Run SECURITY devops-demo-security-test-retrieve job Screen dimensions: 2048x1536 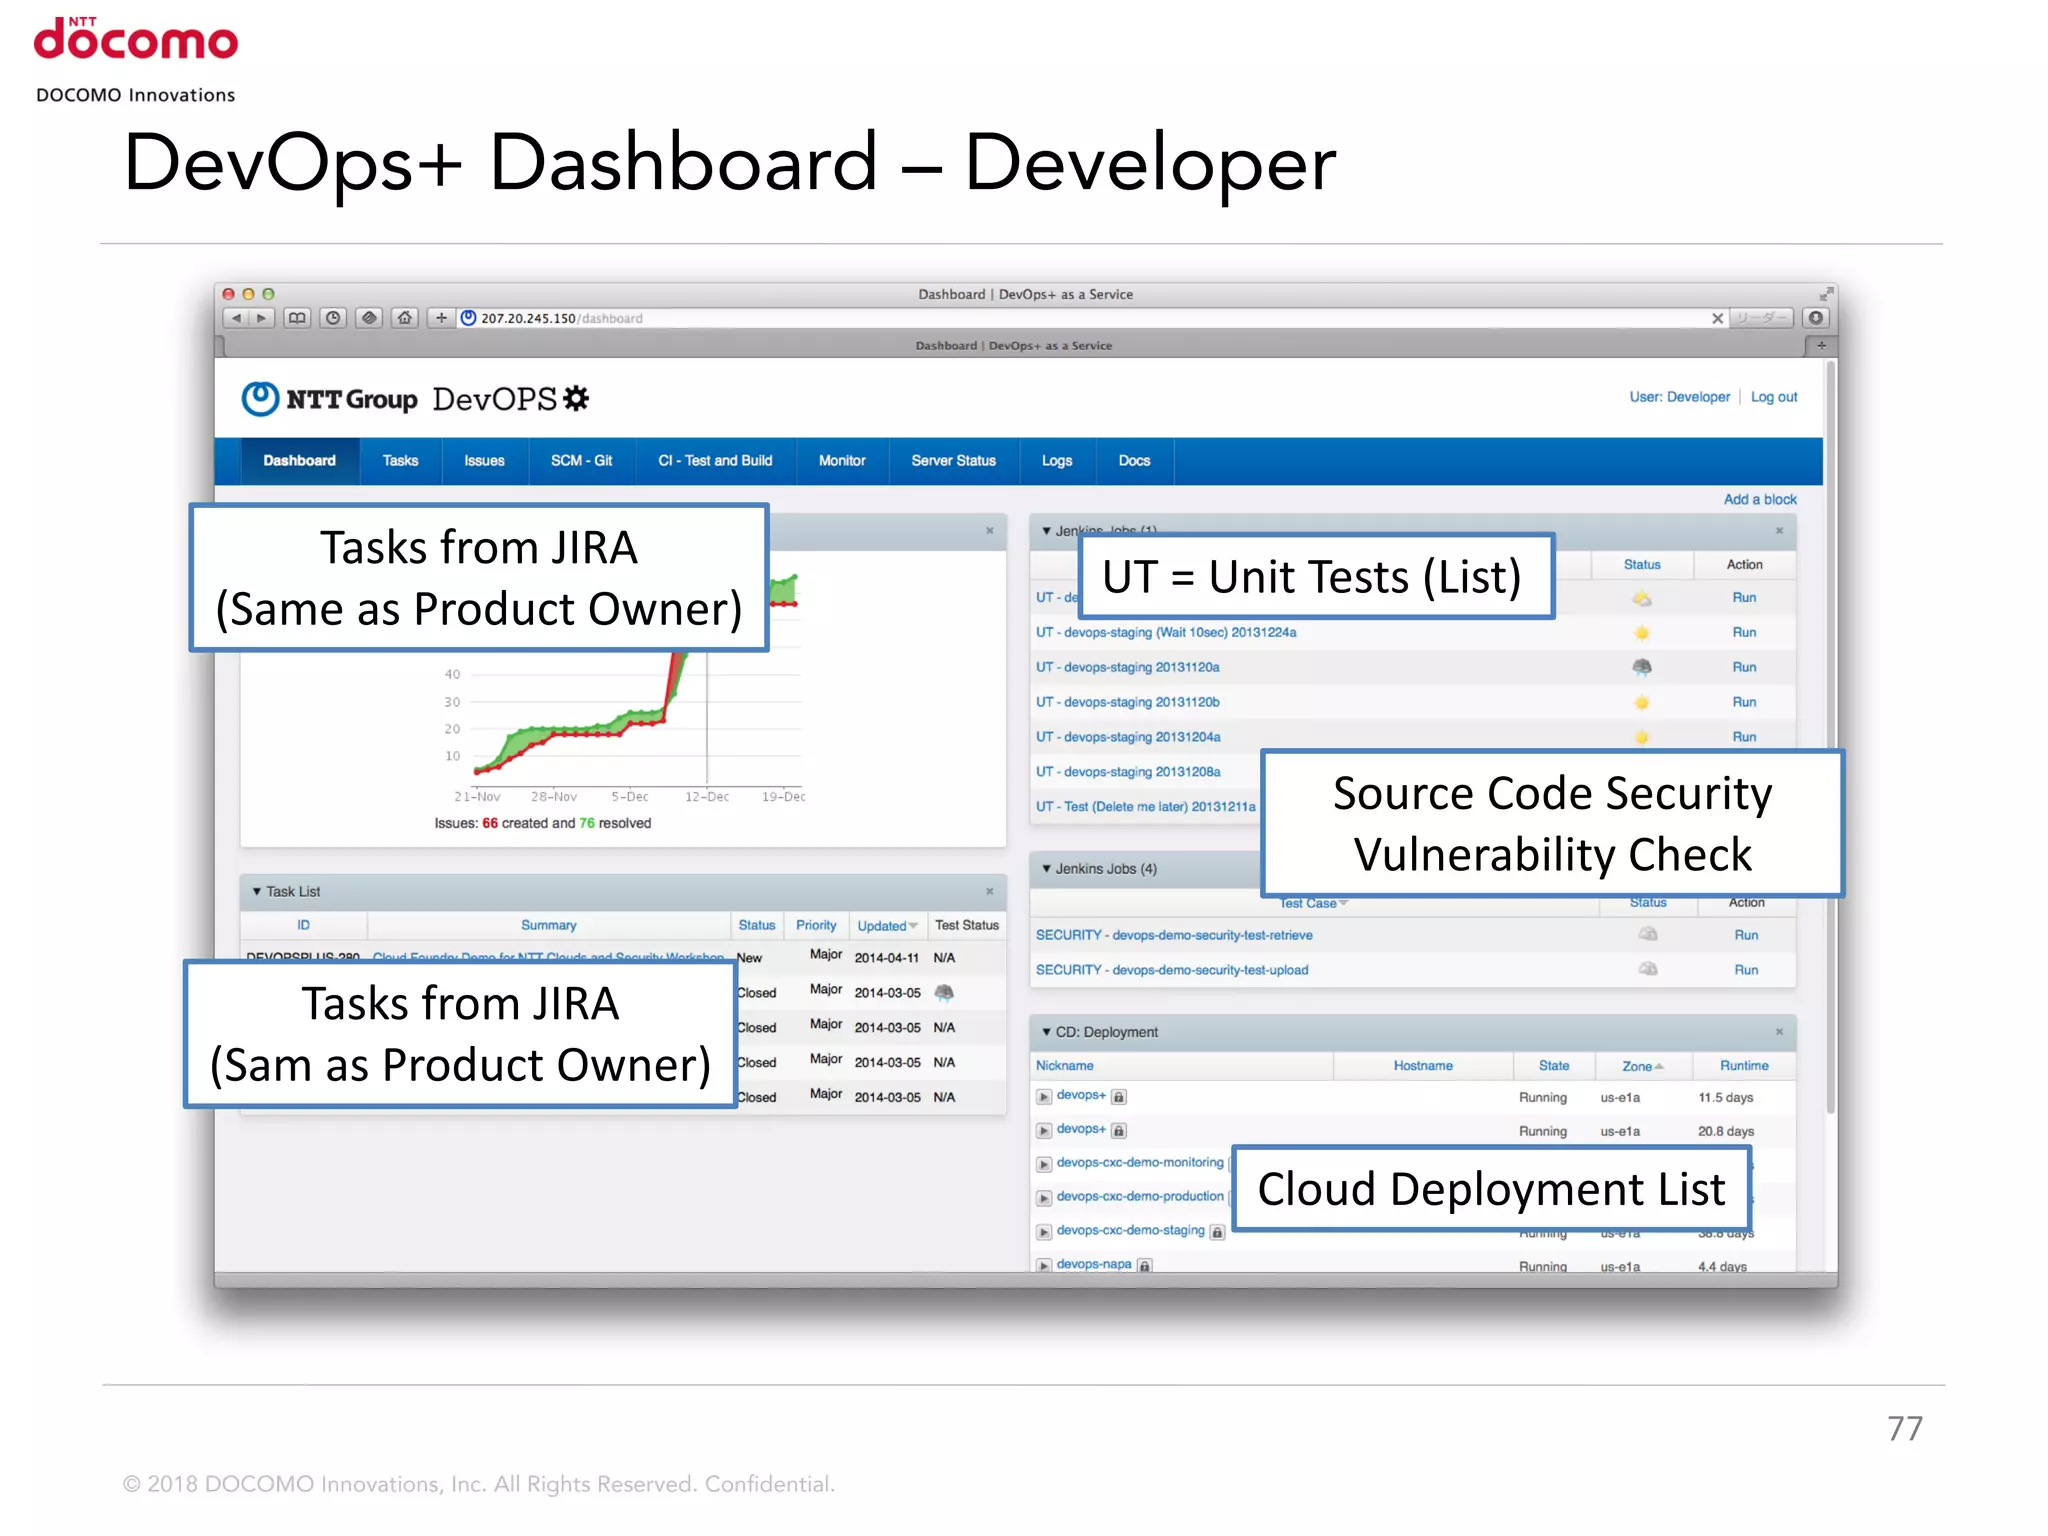[1746, 935]
